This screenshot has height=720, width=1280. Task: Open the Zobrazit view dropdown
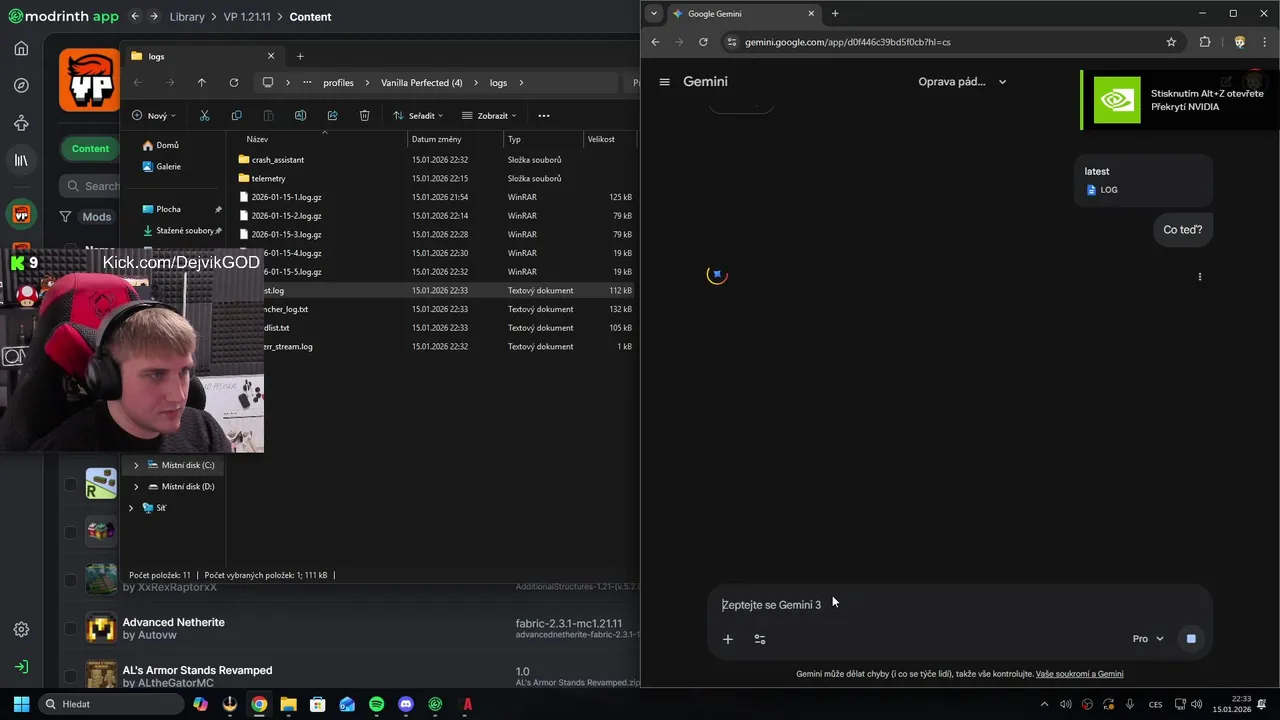pos(489,115)
